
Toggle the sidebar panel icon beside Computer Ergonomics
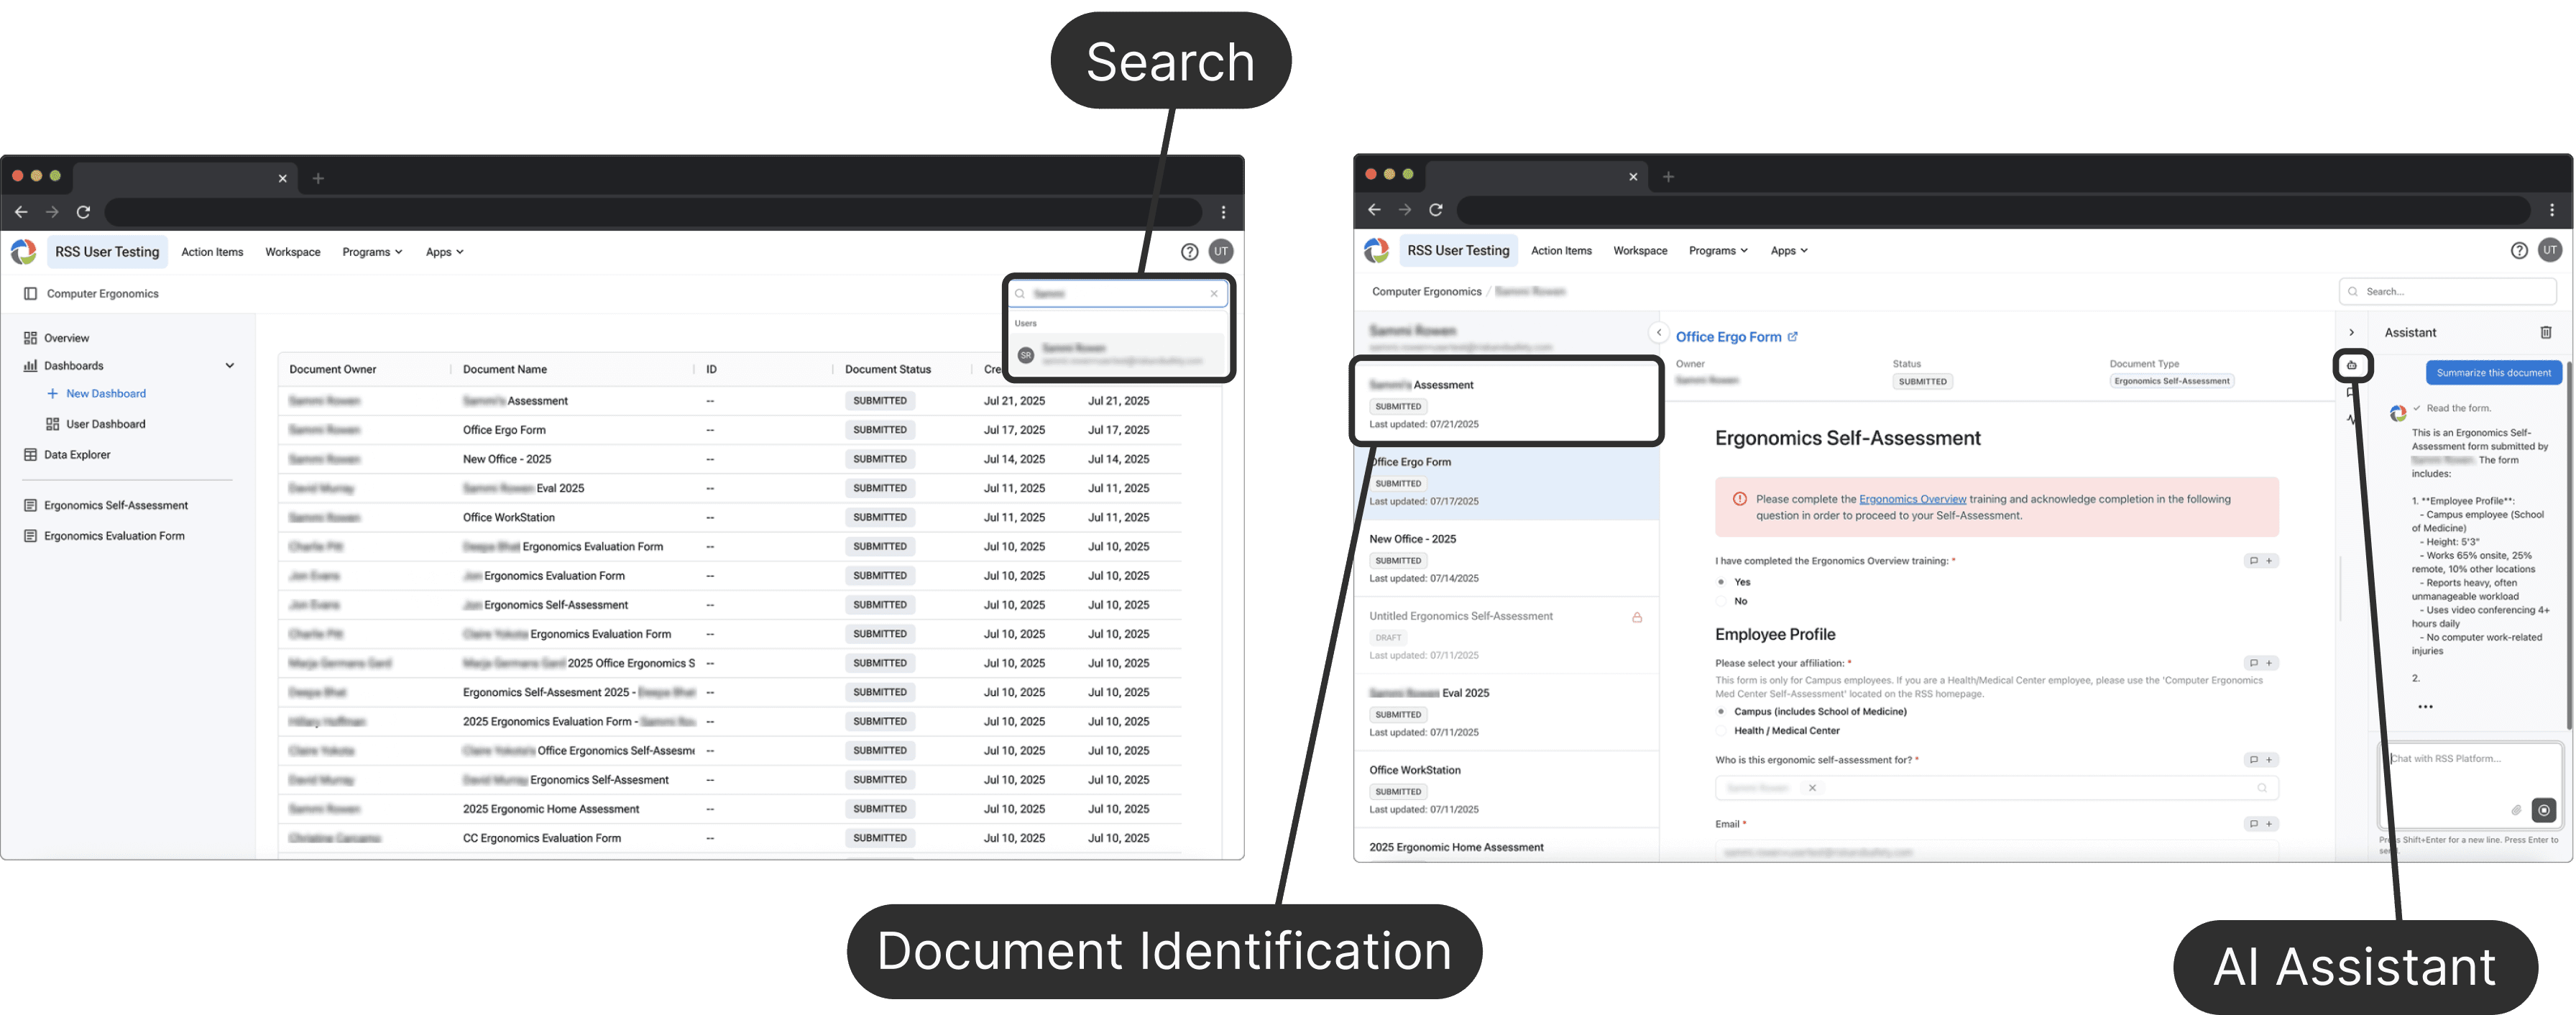tap(30, 294)
